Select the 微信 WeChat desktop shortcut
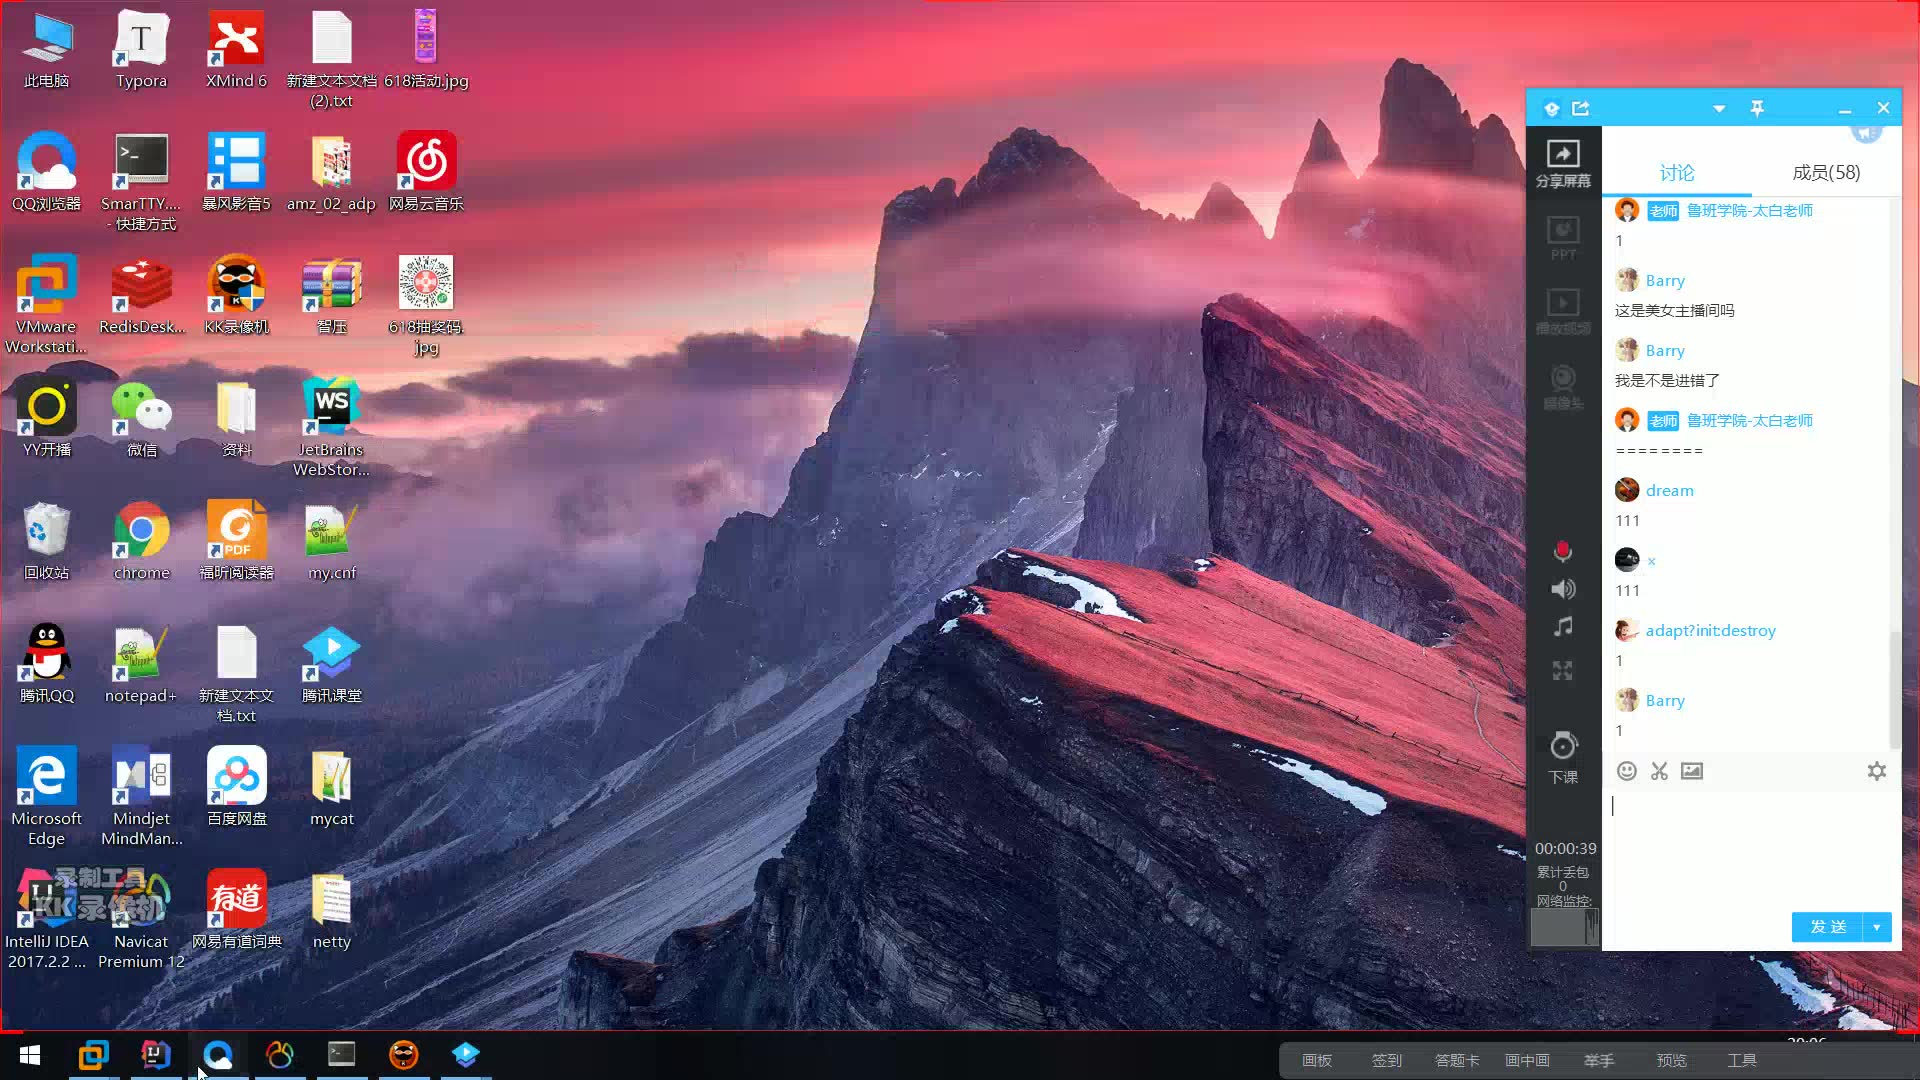The height and width of the screenshot is (1080, 1920). click(142, 418)
